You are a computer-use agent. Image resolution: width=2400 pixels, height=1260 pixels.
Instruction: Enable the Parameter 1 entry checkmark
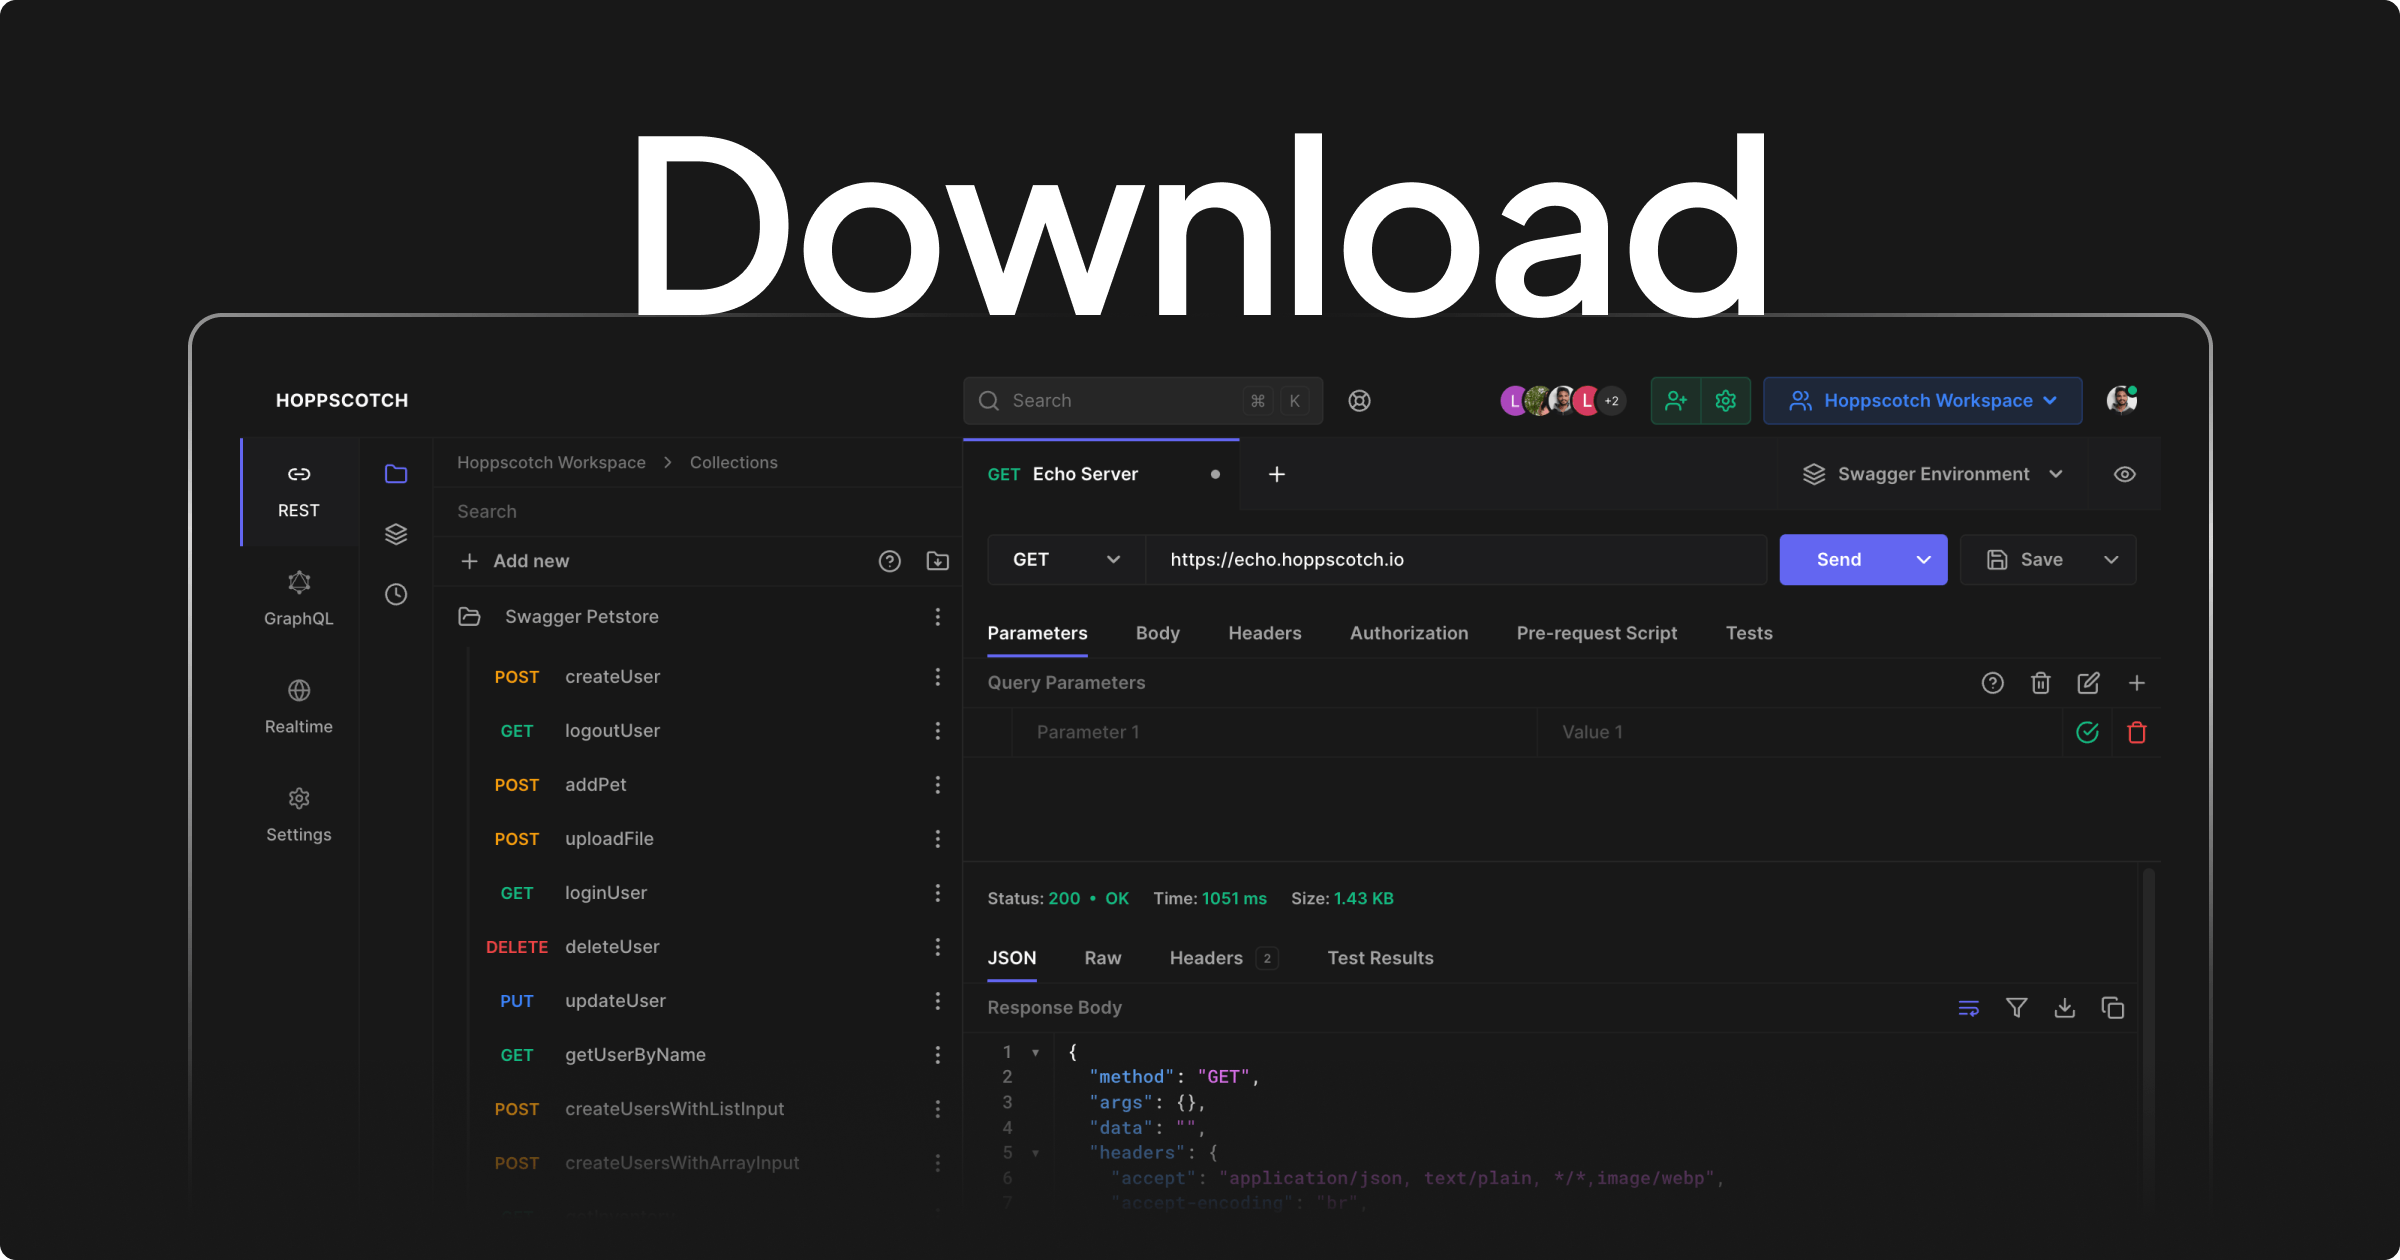click(2087, 732)
